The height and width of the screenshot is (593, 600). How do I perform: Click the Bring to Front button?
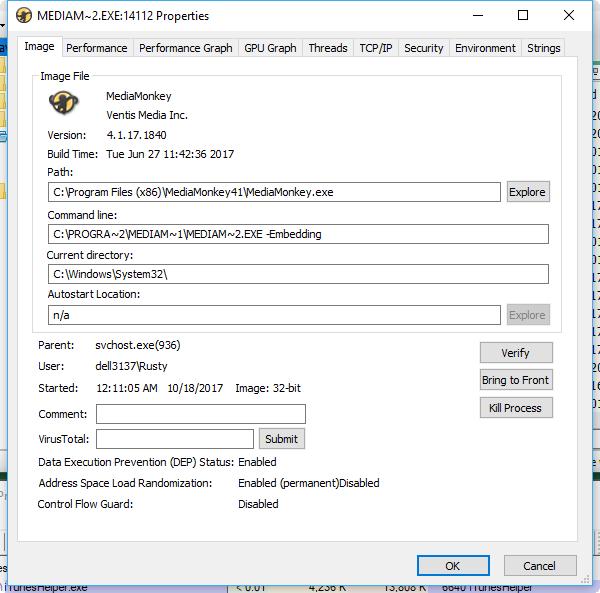point(515,380)
